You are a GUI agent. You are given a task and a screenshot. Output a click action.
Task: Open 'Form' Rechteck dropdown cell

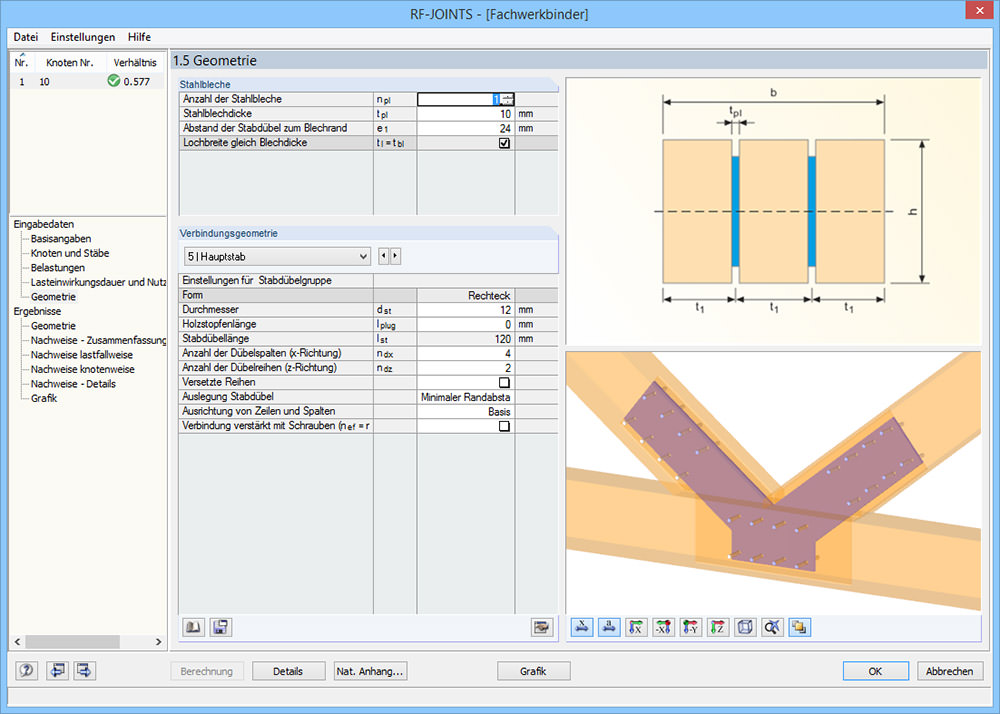(466, 295)
